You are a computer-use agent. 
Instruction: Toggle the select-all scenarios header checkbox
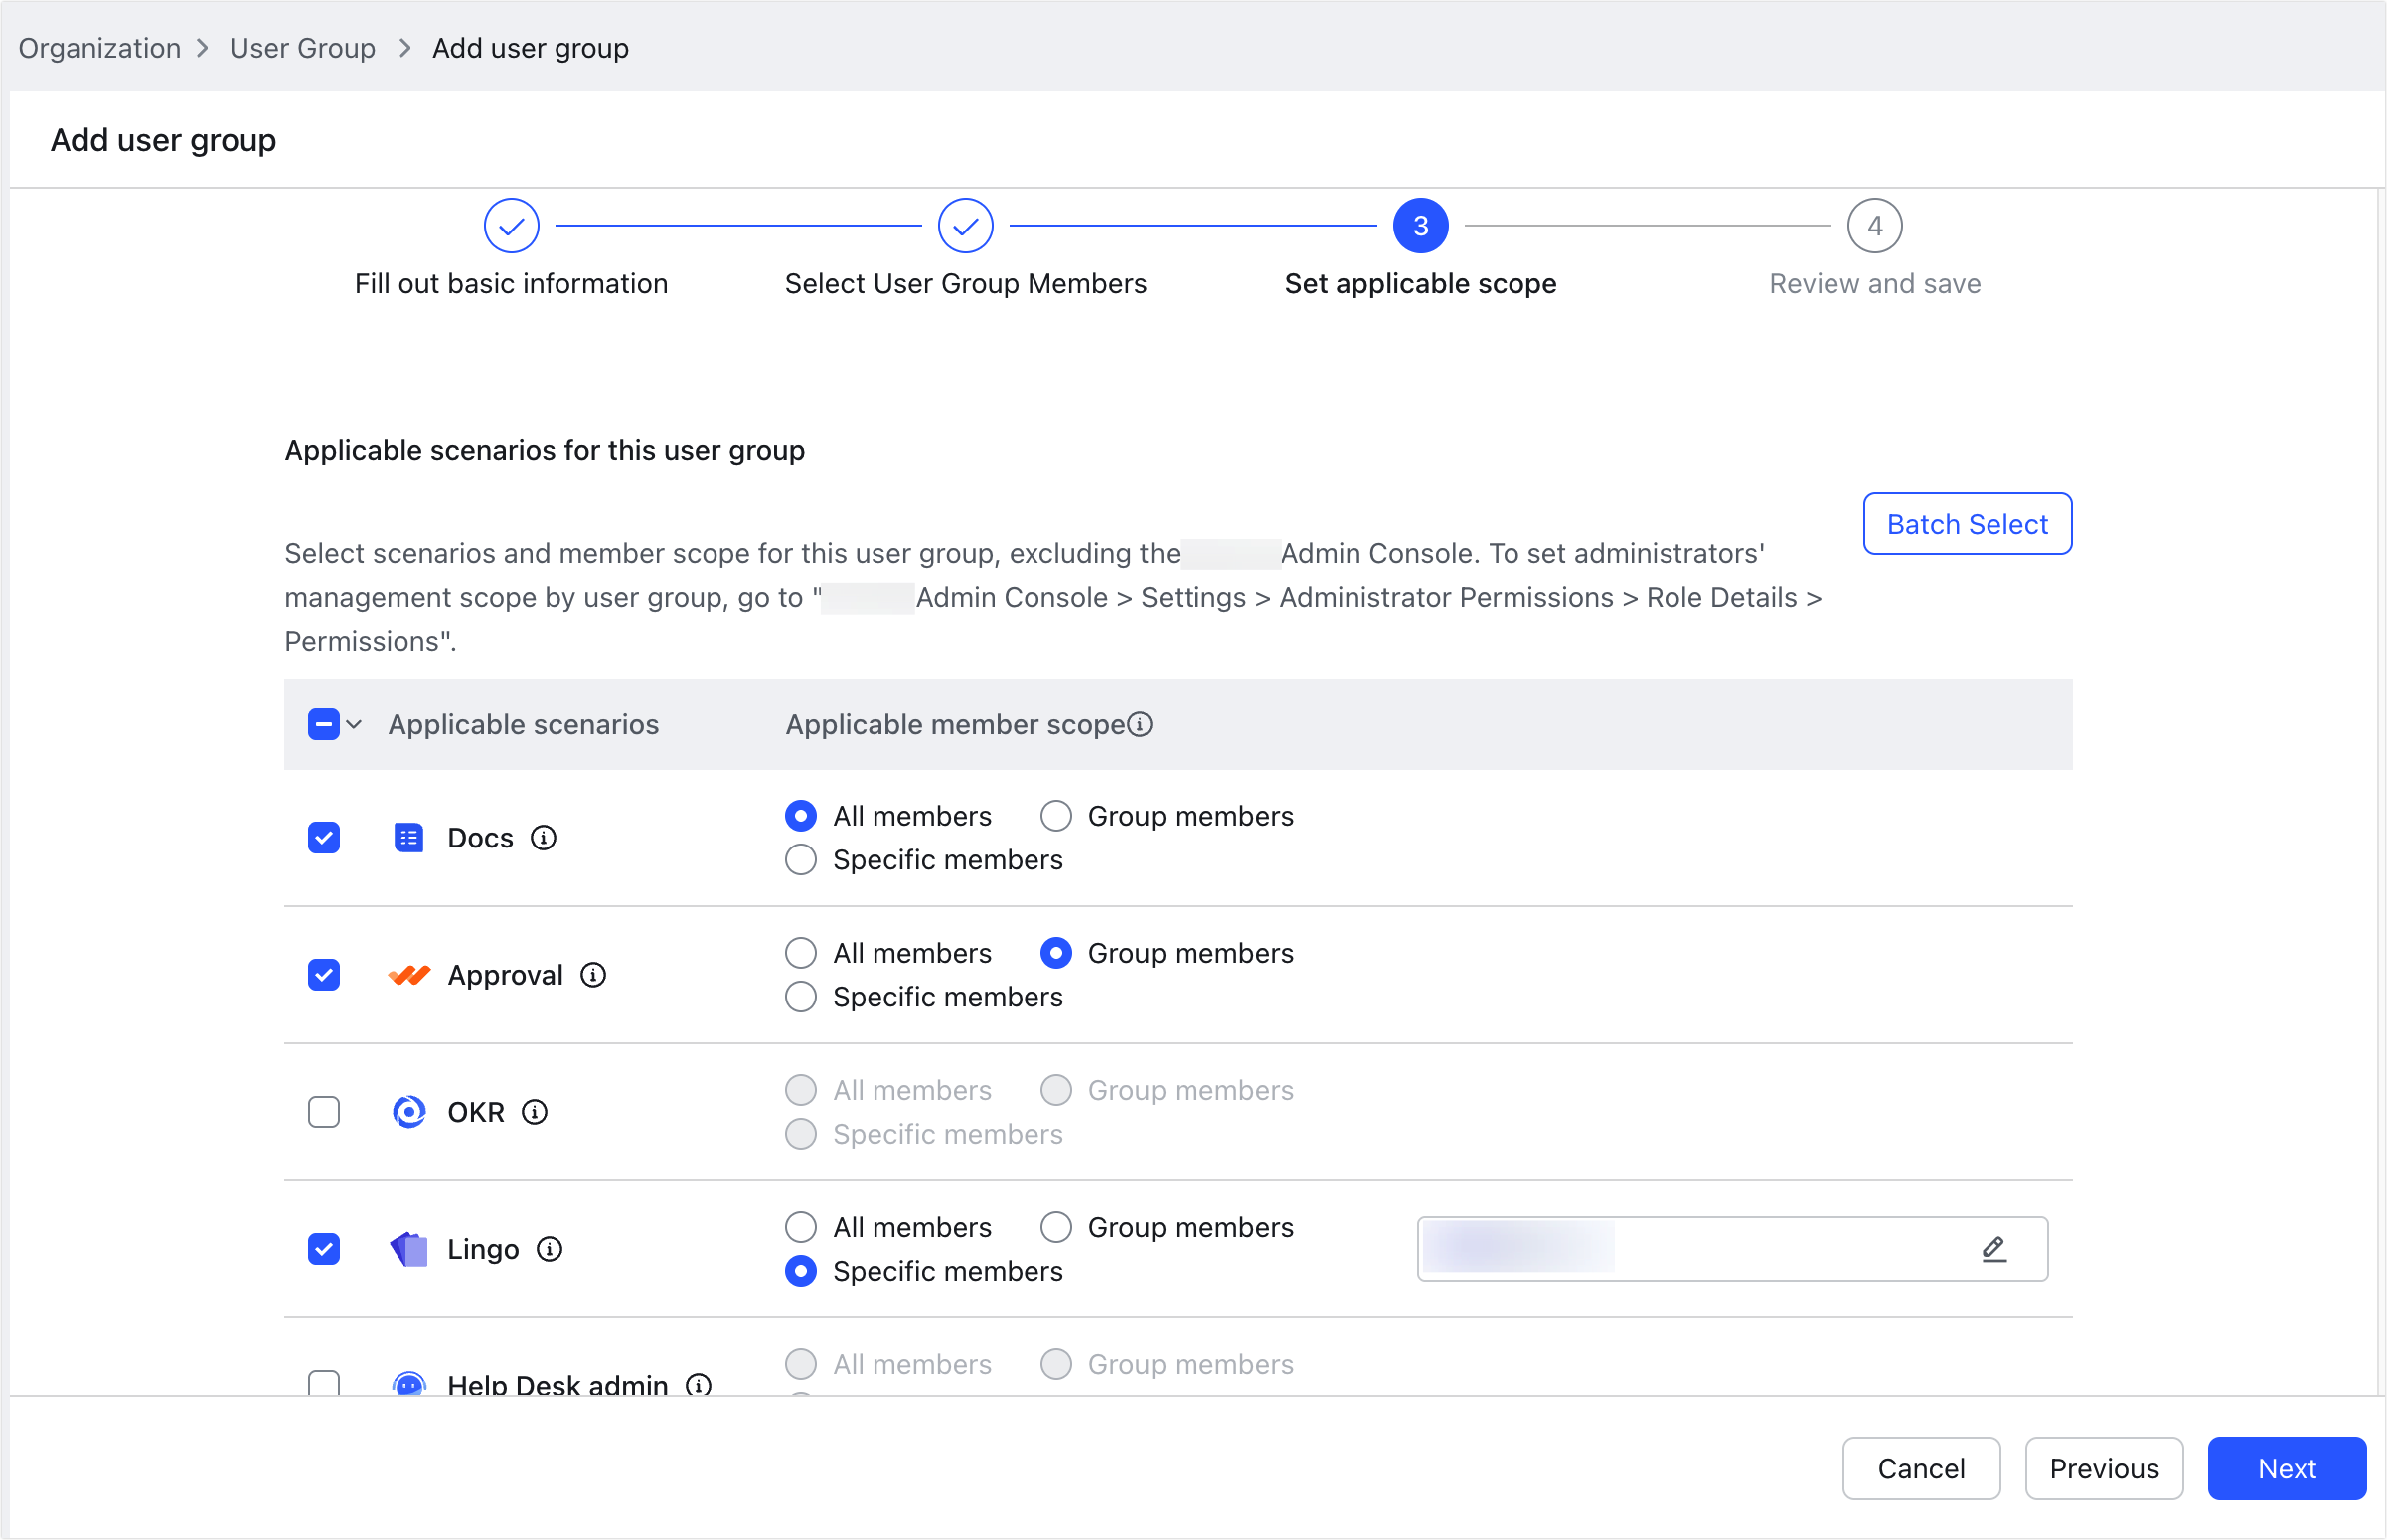tap(323, 725)
